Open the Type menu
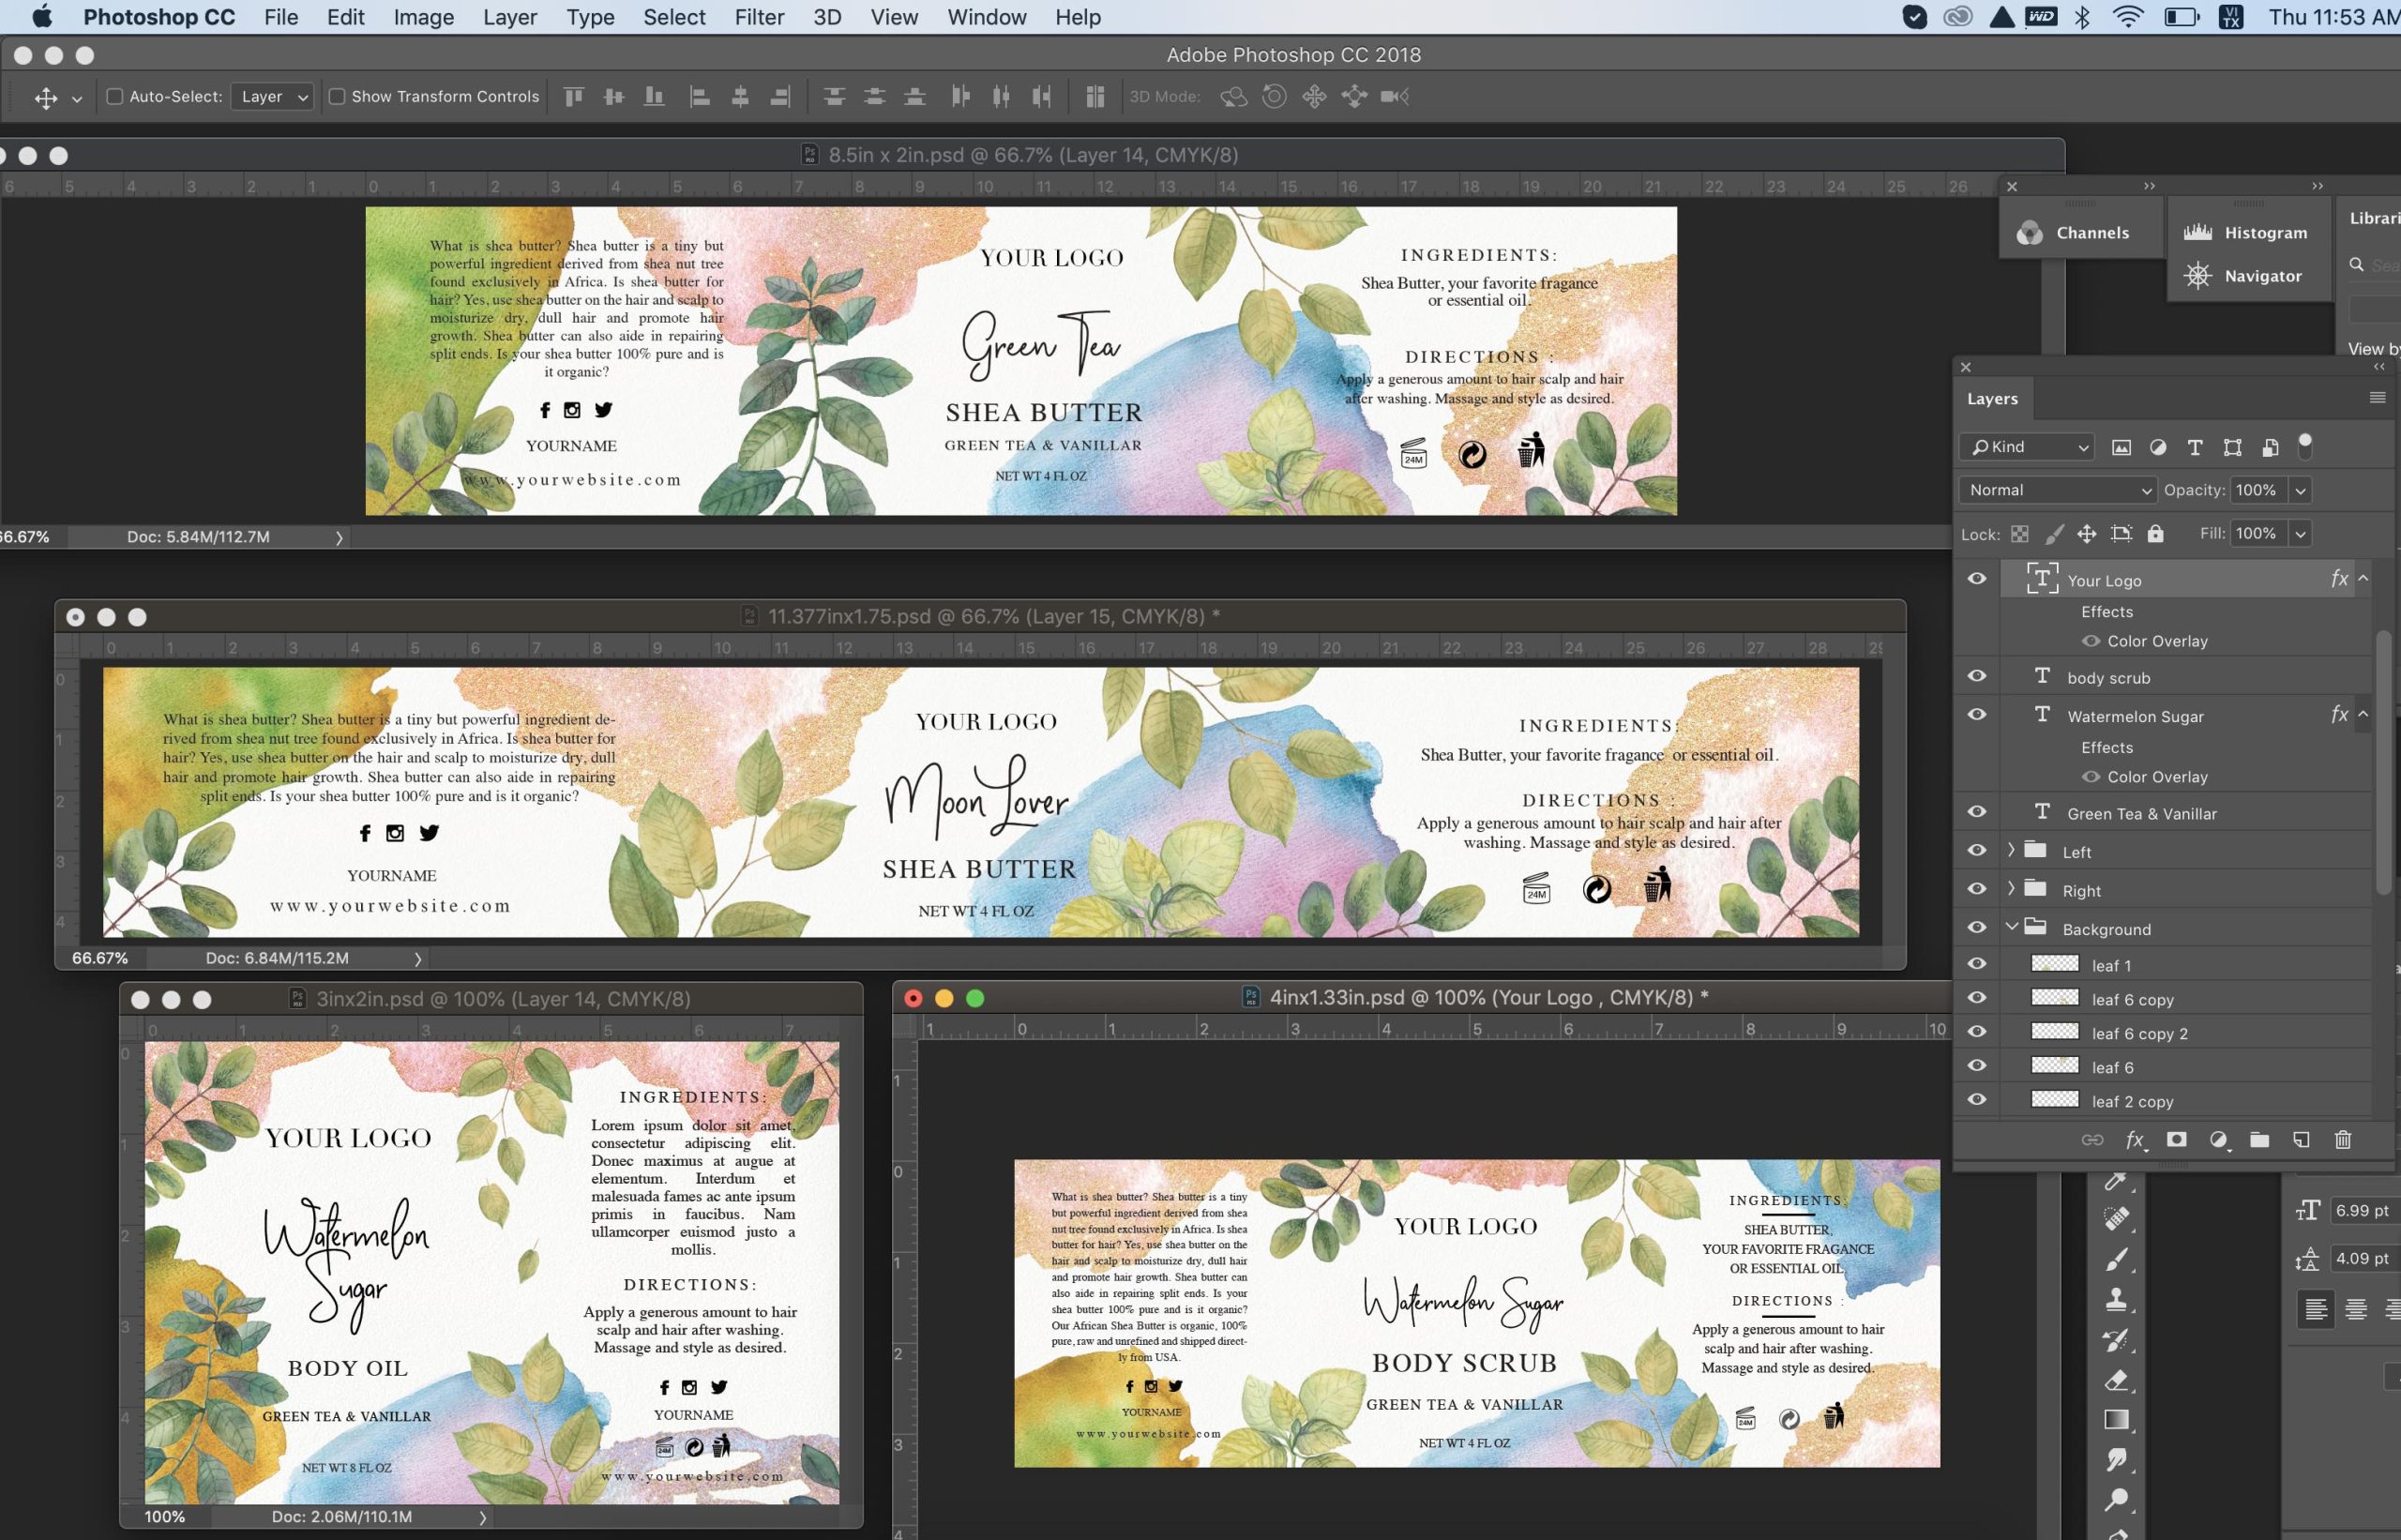The width and height of the screenshot is (2401, 1540). (x=590, y=17)
